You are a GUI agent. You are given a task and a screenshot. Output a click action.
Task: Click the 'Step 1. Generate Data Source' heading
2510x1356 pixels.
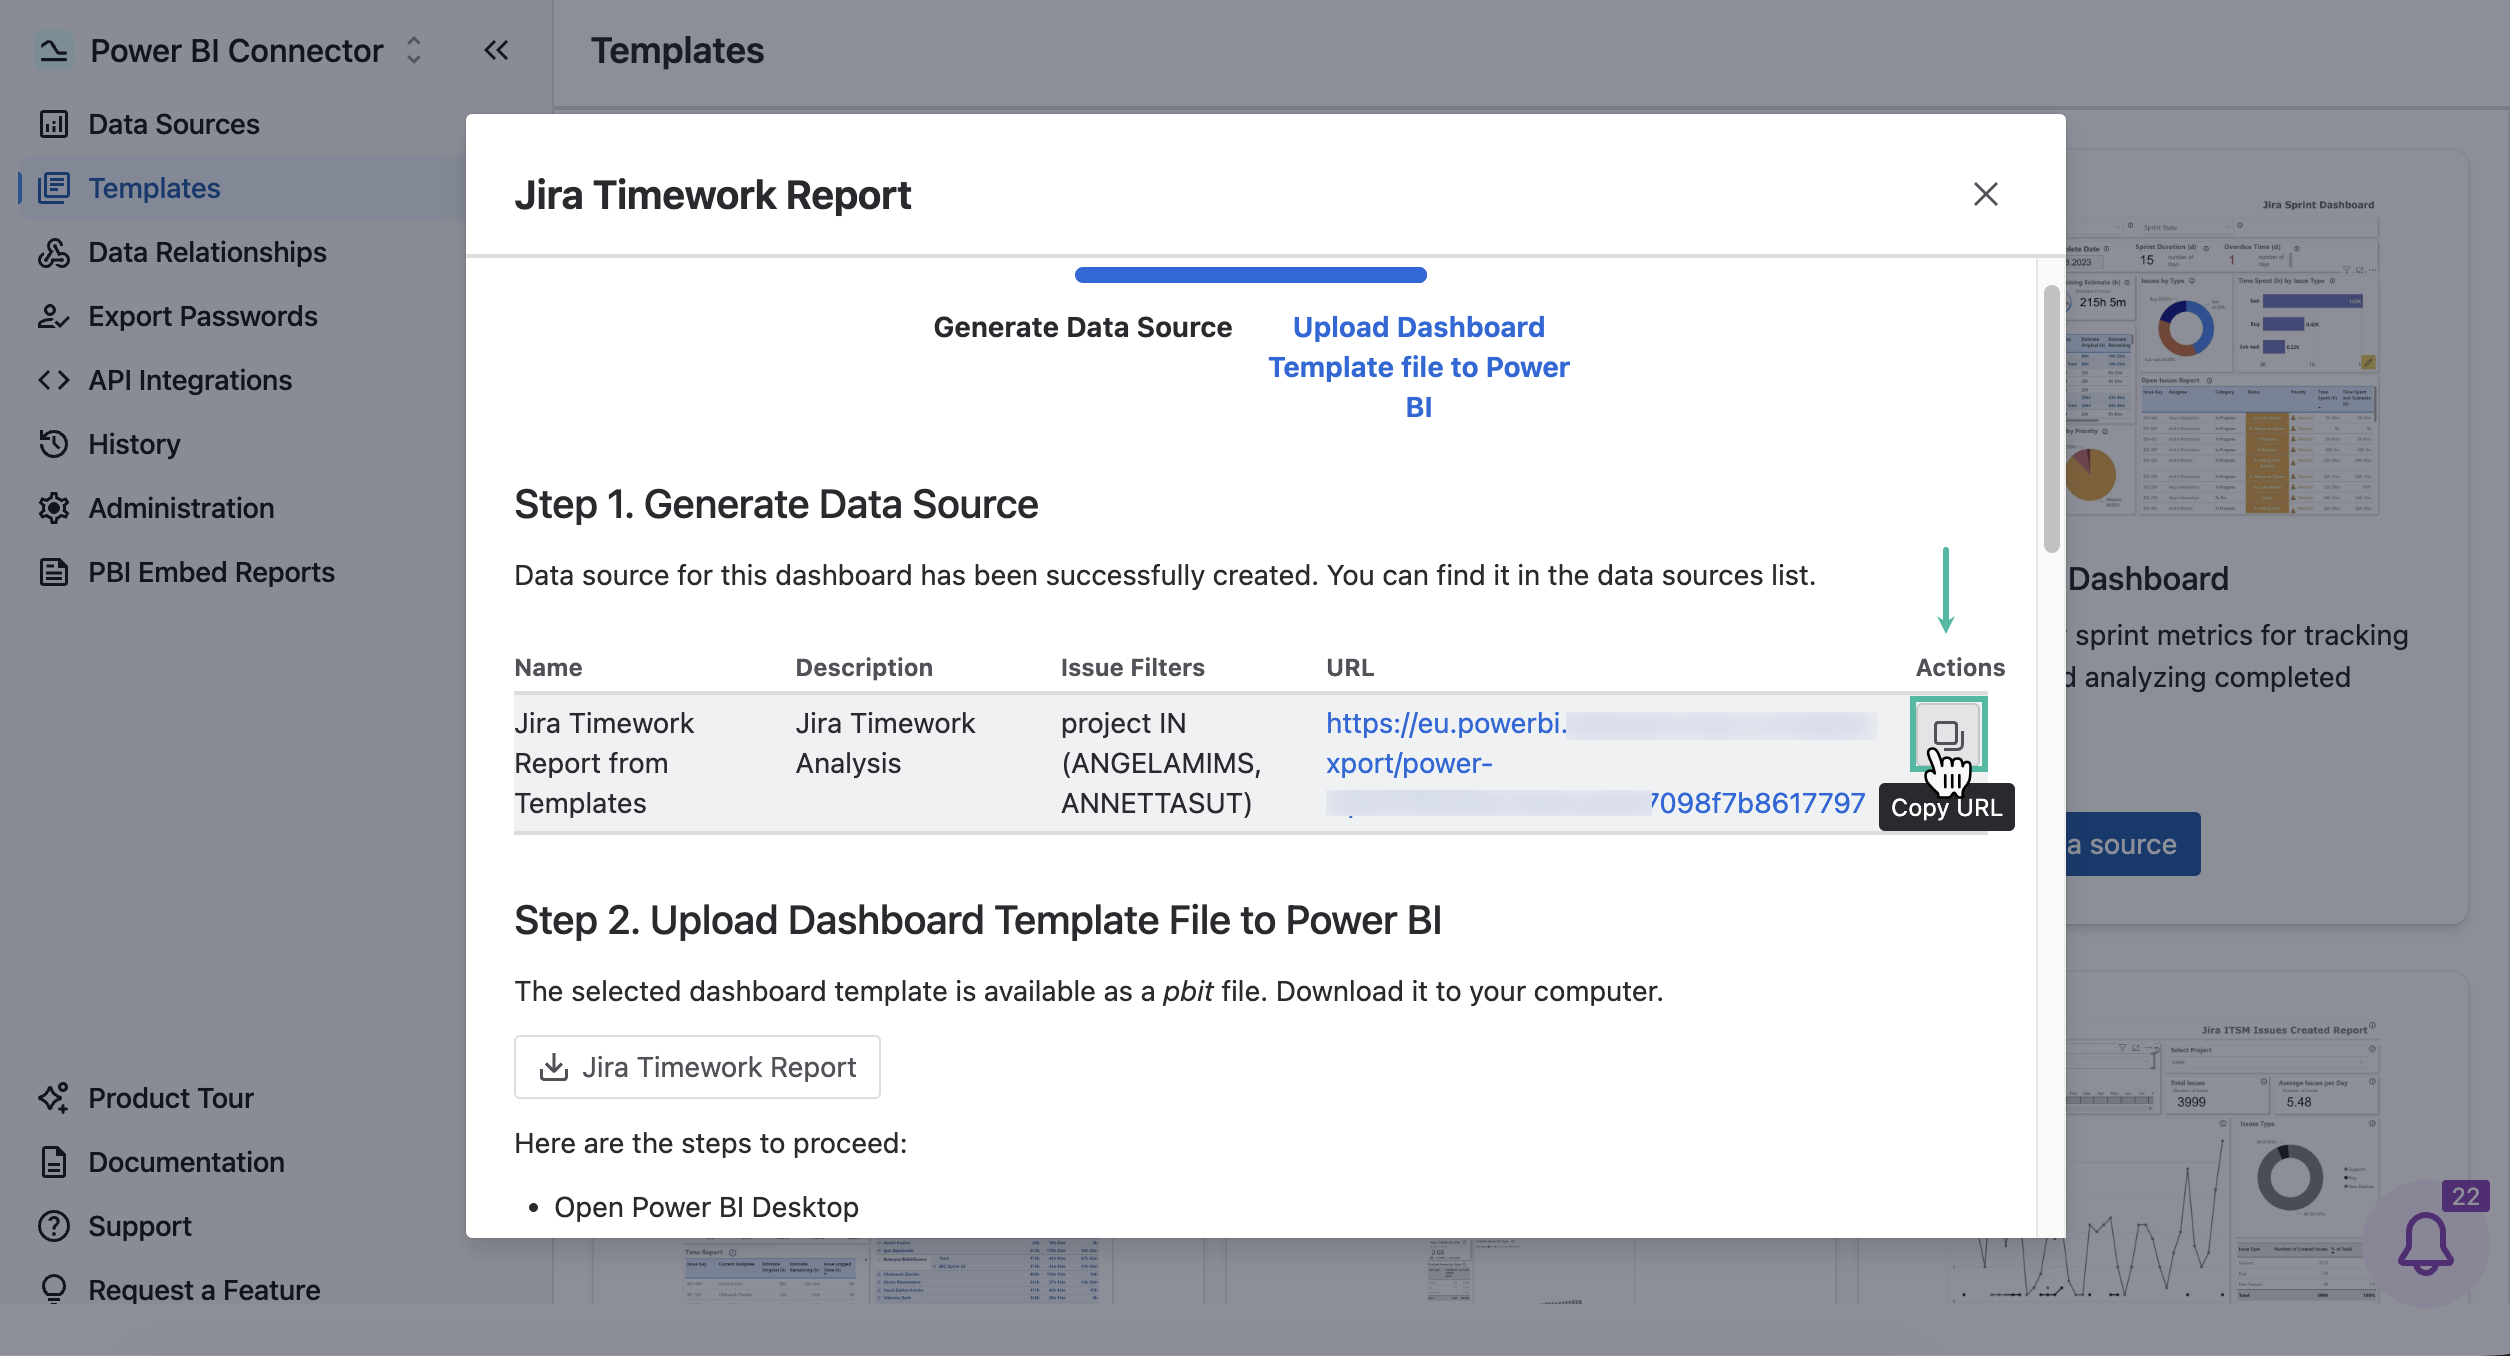[x=776, y=504]
